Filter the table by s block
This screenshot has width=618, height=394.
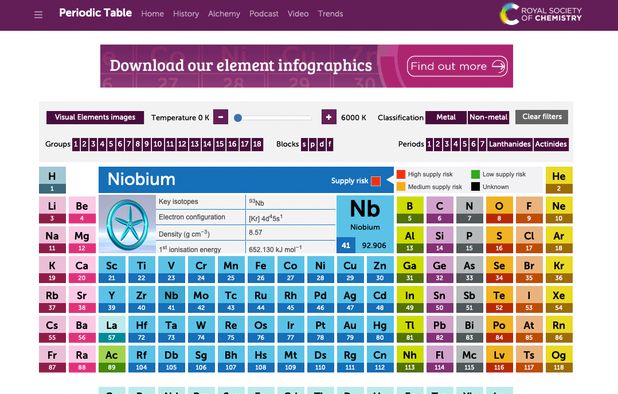(304, 144)
